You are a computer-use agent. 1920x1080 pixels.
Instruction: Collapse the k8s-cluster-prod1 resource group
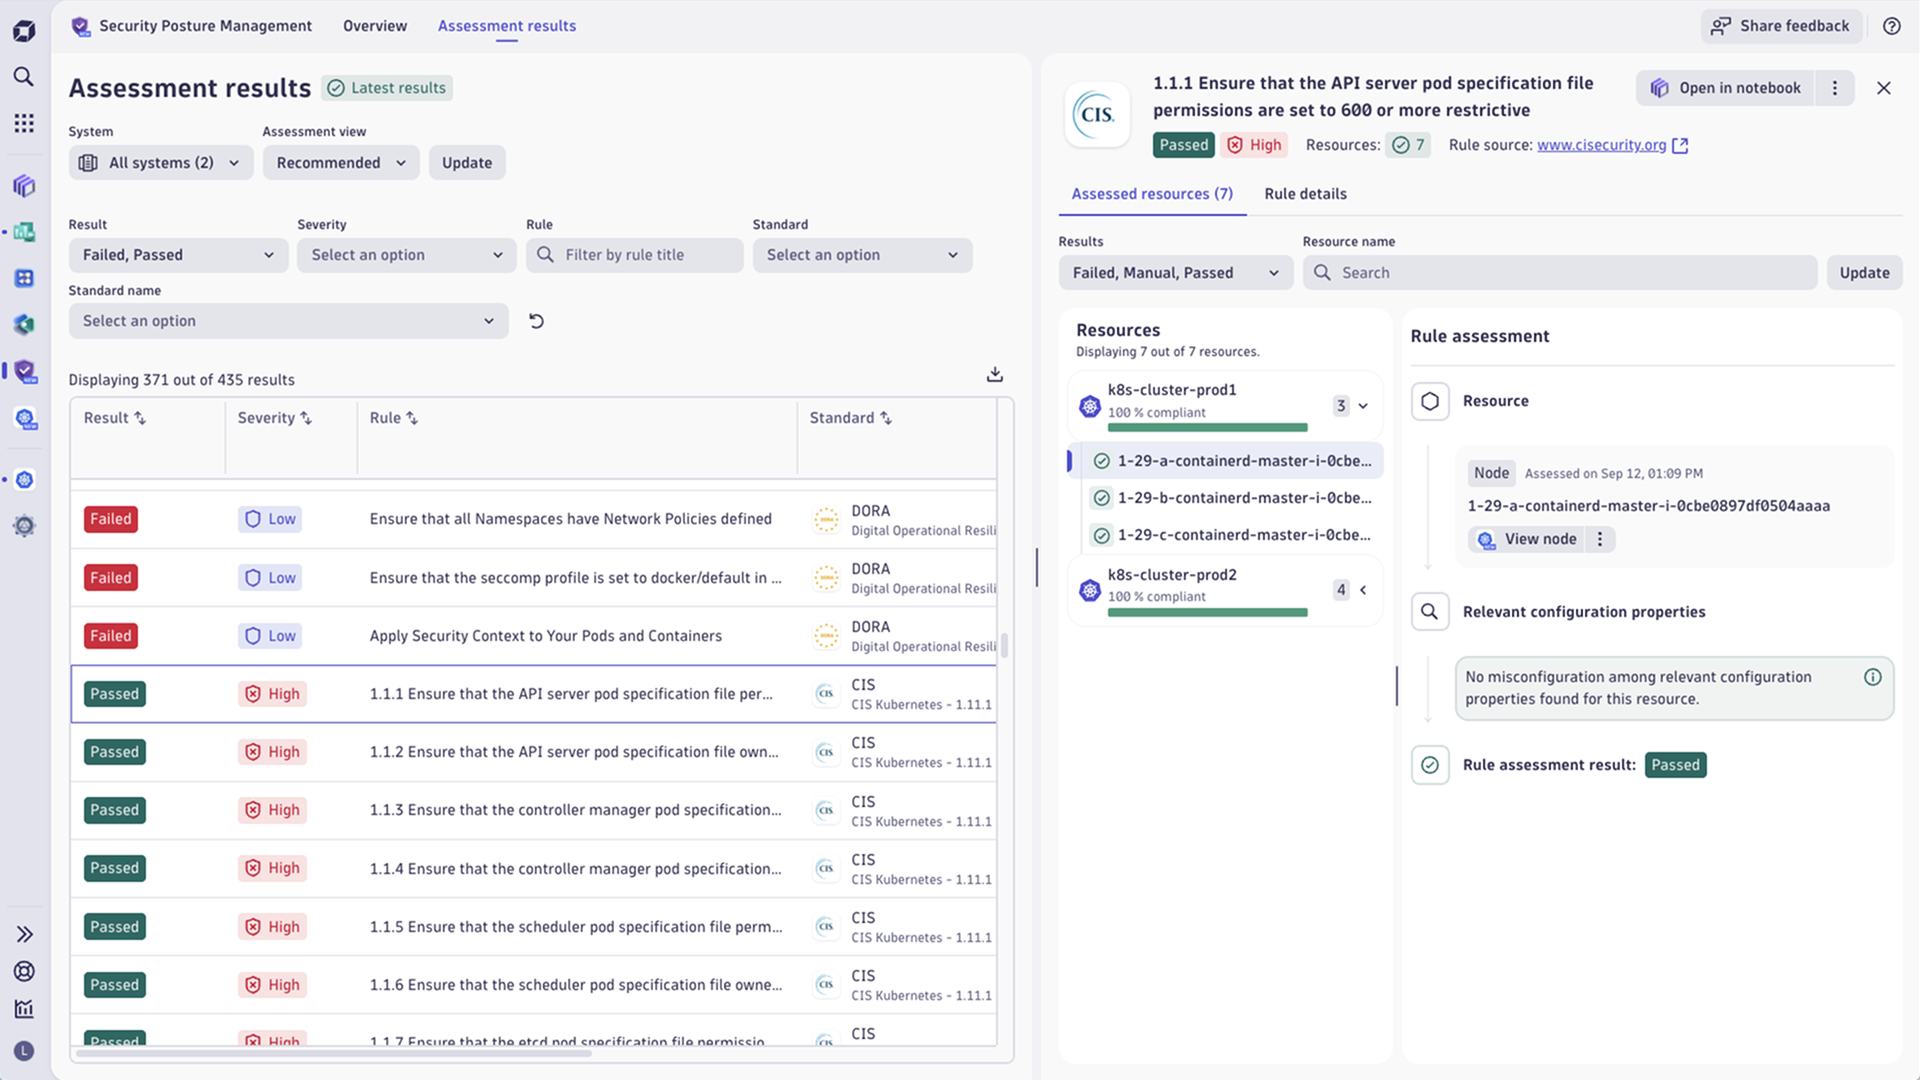coord(1362,406)
